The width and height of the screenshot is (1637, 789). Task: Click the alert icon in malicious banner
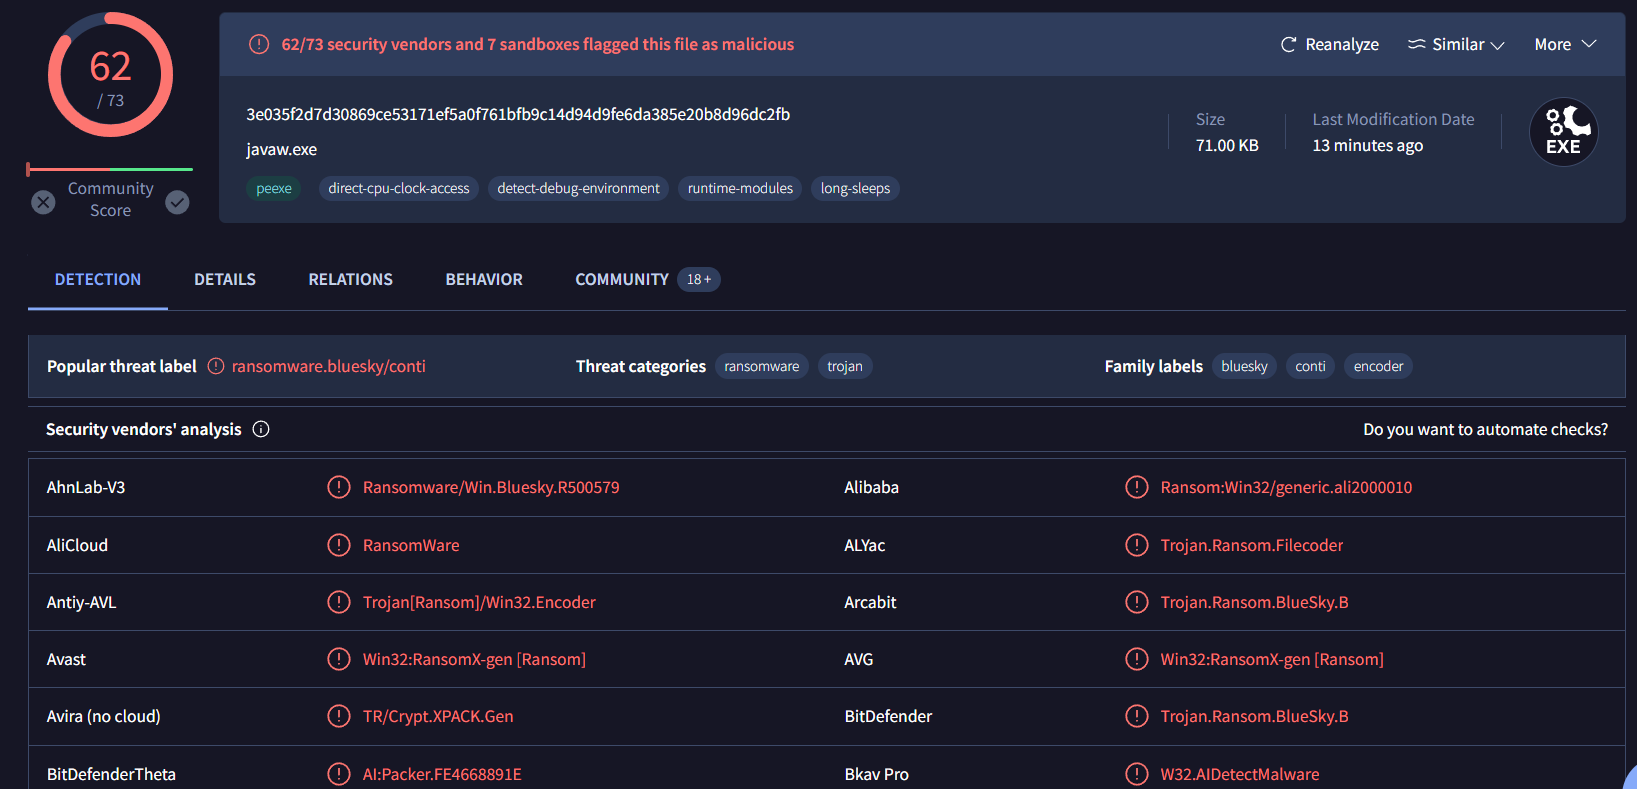pos(259,44)
